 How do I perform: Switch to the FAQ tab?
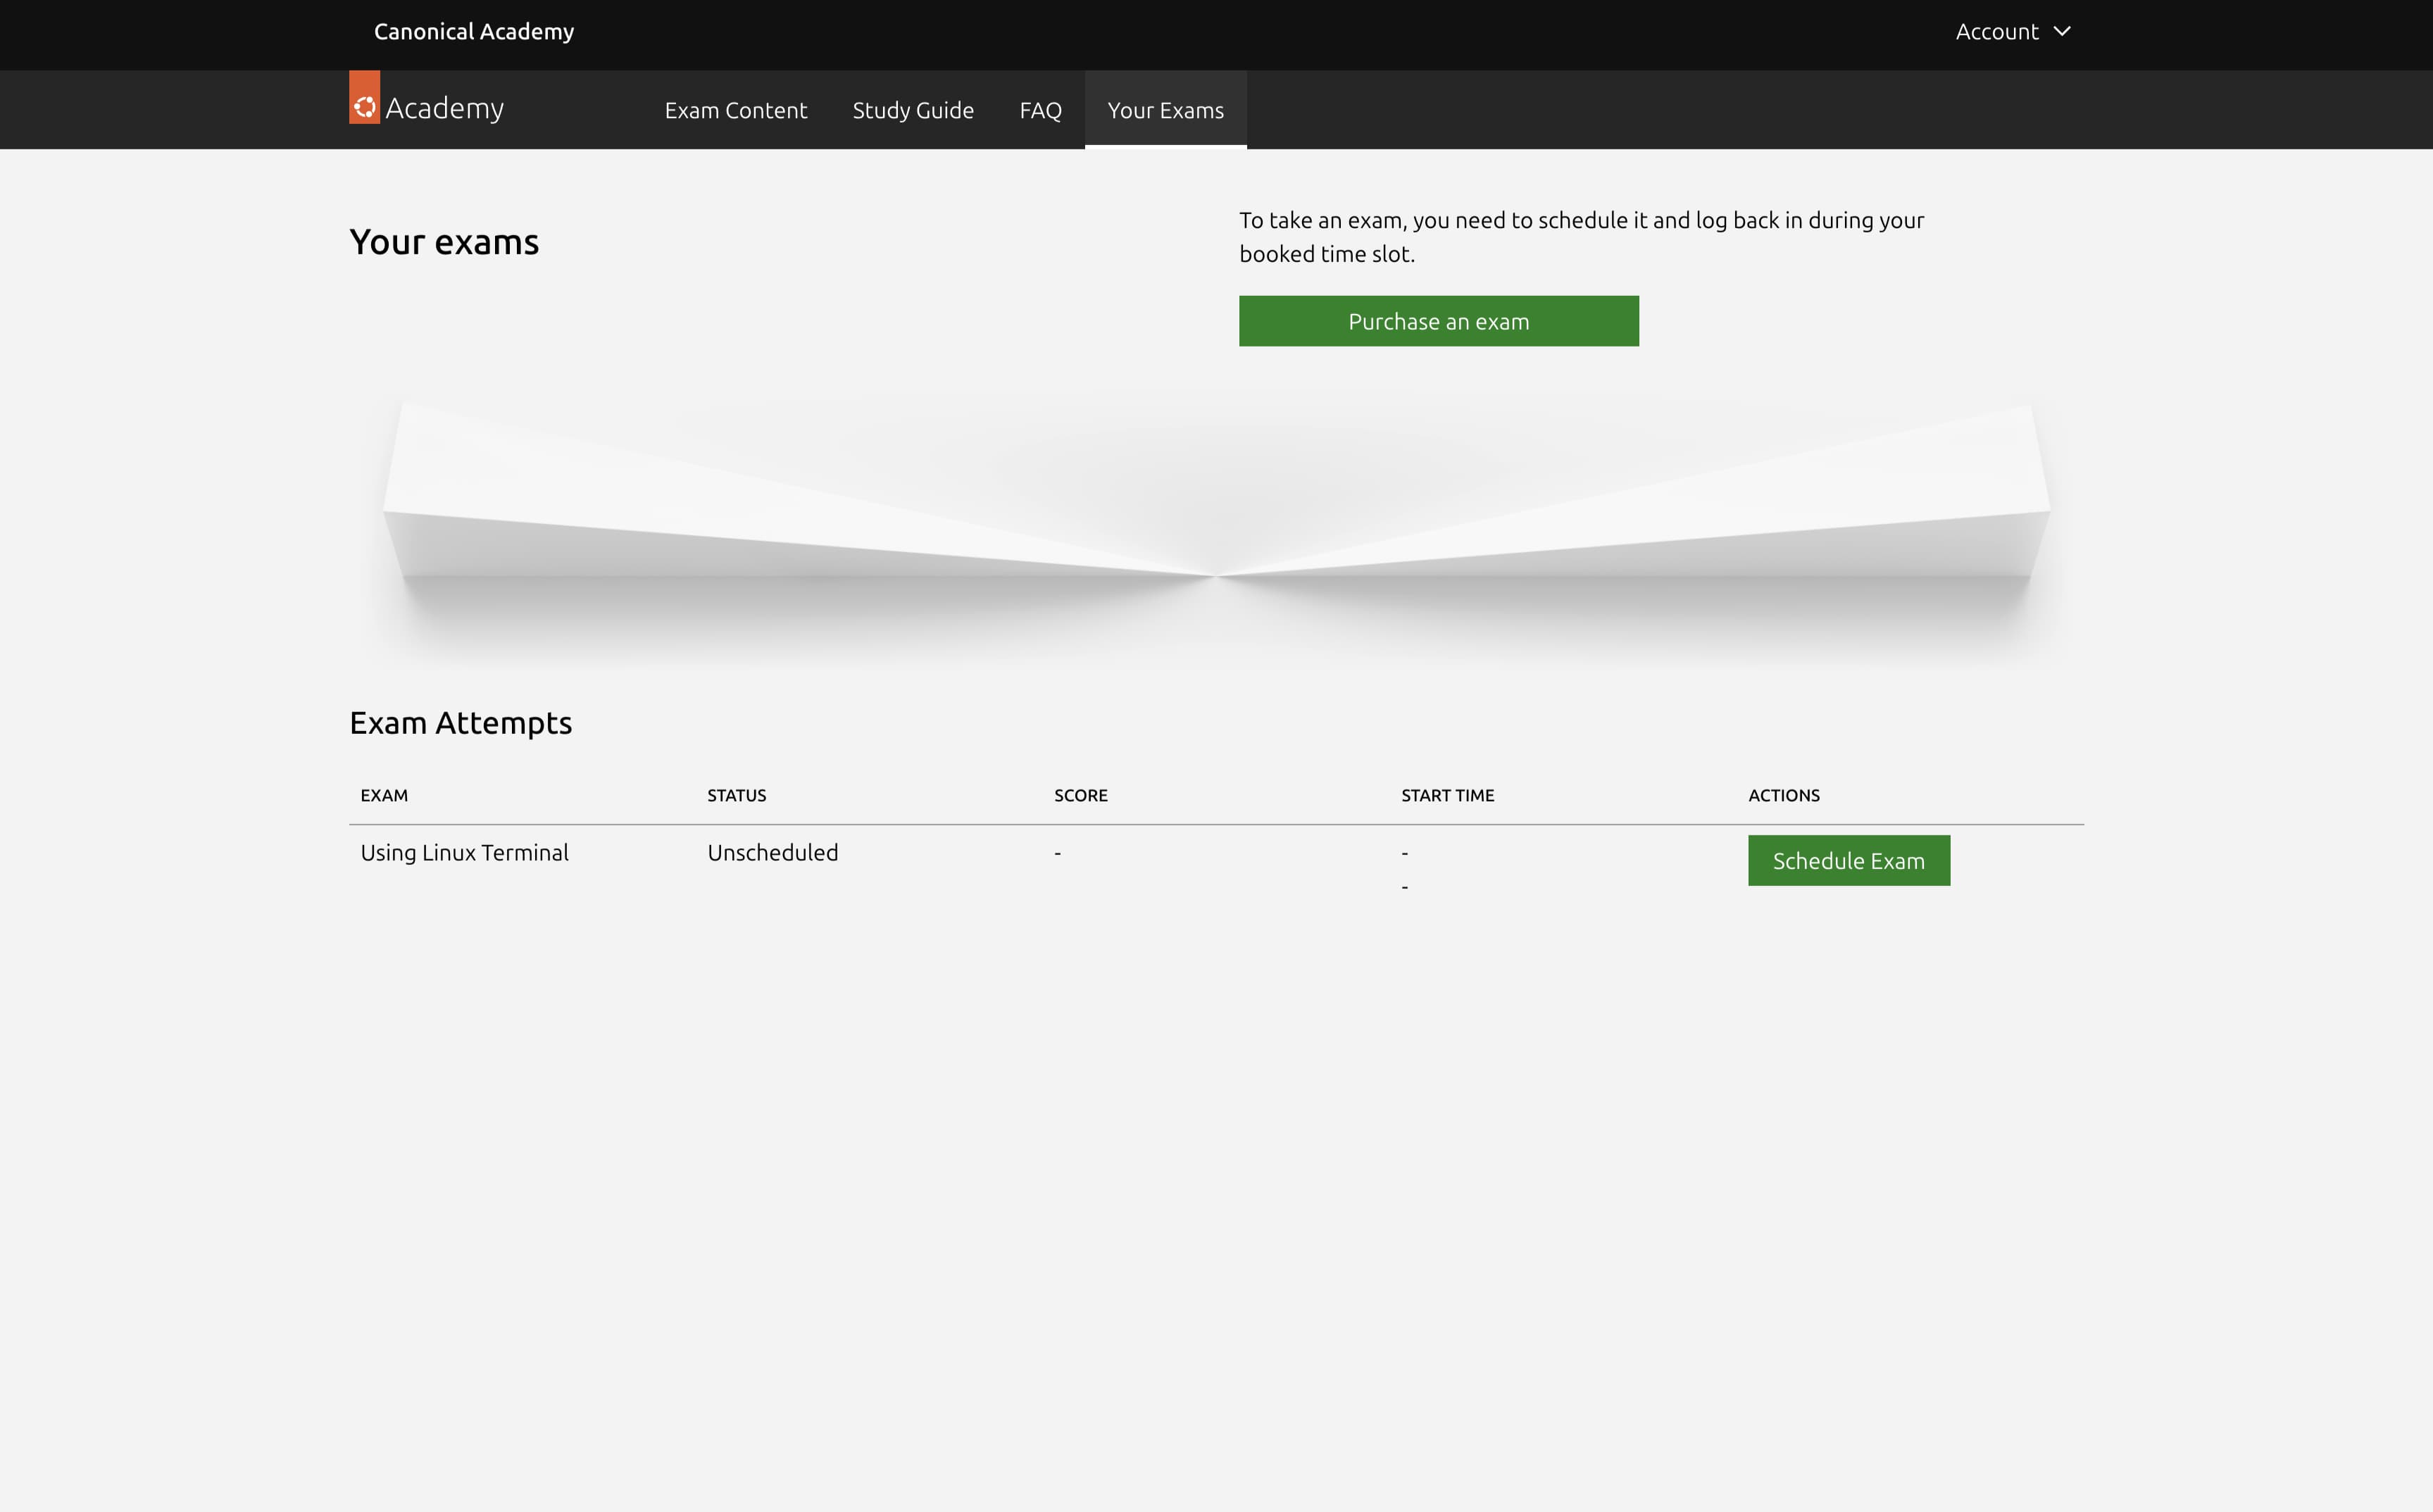pyautogui.click(x=1040, y=110)
